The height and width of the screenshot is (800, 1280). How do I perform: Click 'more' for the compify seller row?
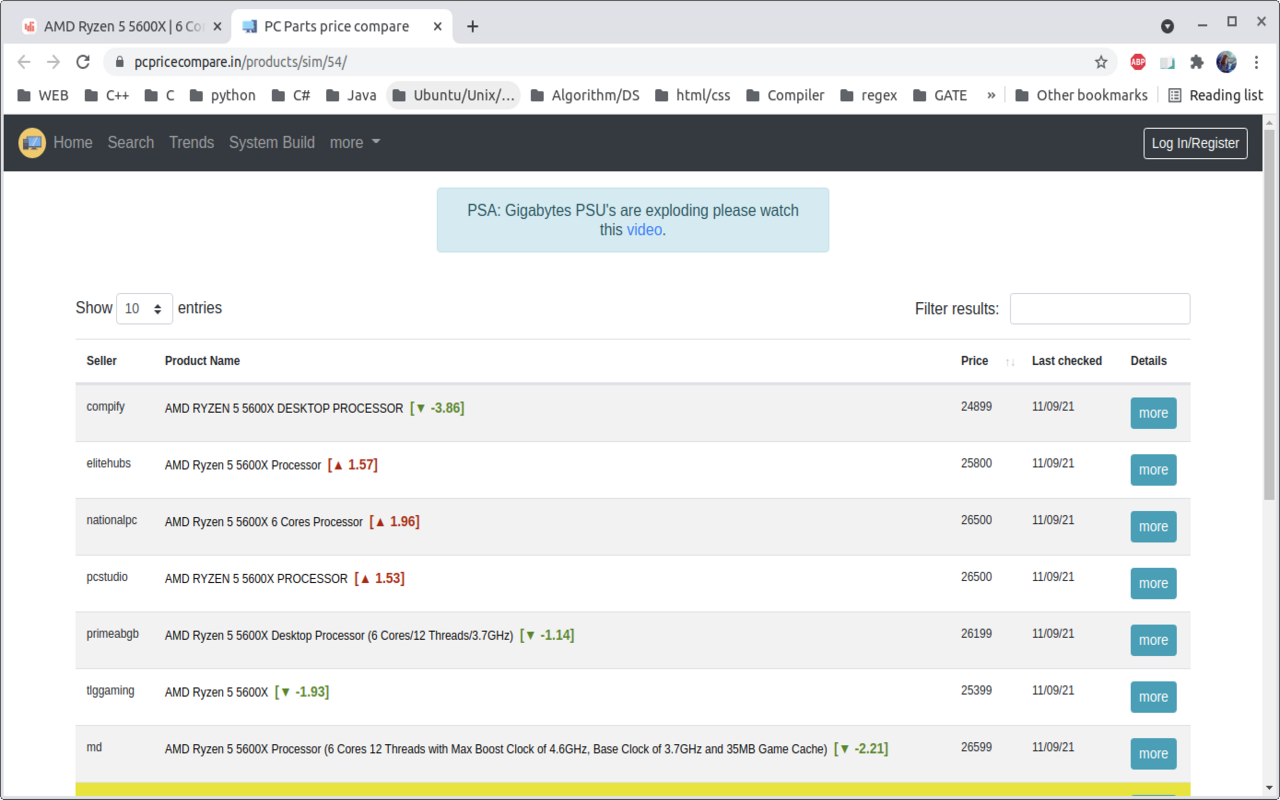point(1153,413)
